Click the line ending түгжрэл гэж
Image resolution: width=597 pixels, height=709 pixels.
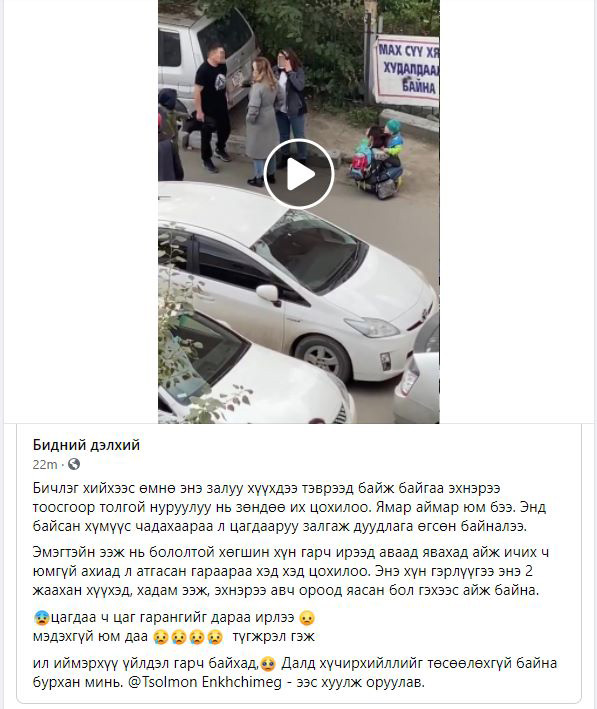click(x=174, y=637)
